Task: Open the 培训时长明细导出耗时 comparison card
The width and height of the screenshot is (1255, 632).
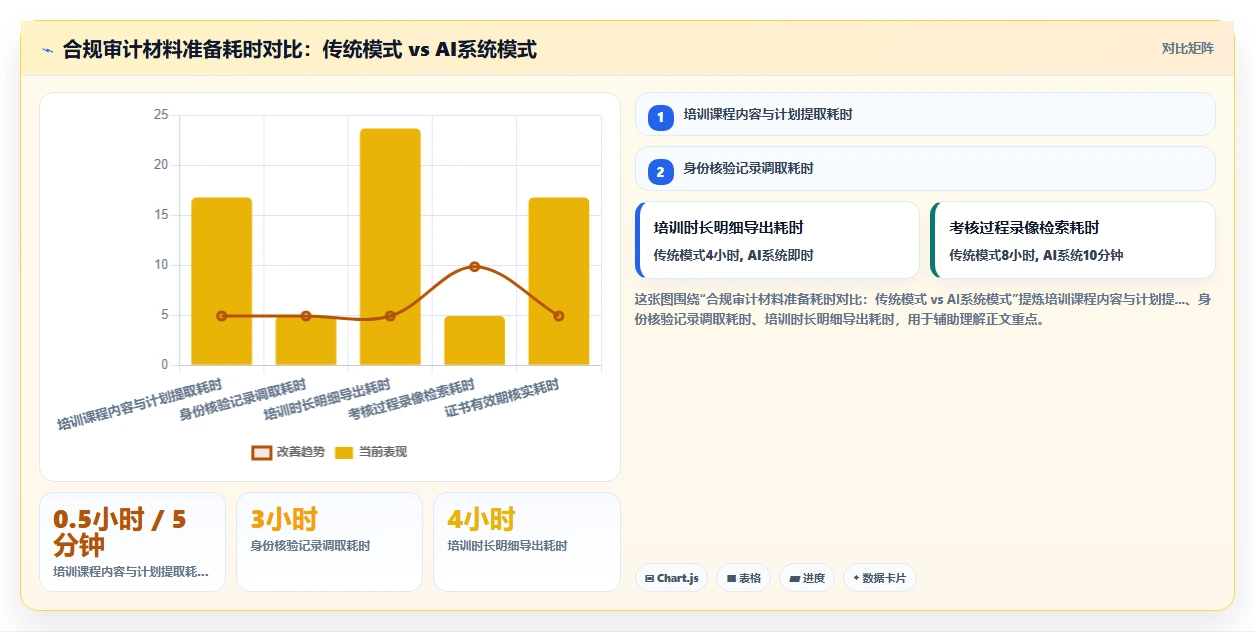Action: pyautogui.click(x=777, y=240)
